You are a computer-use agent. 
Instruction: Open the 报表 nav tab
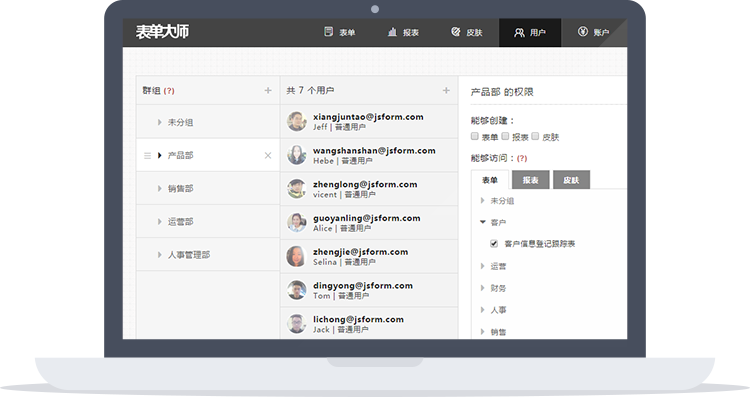click(404, 33)
